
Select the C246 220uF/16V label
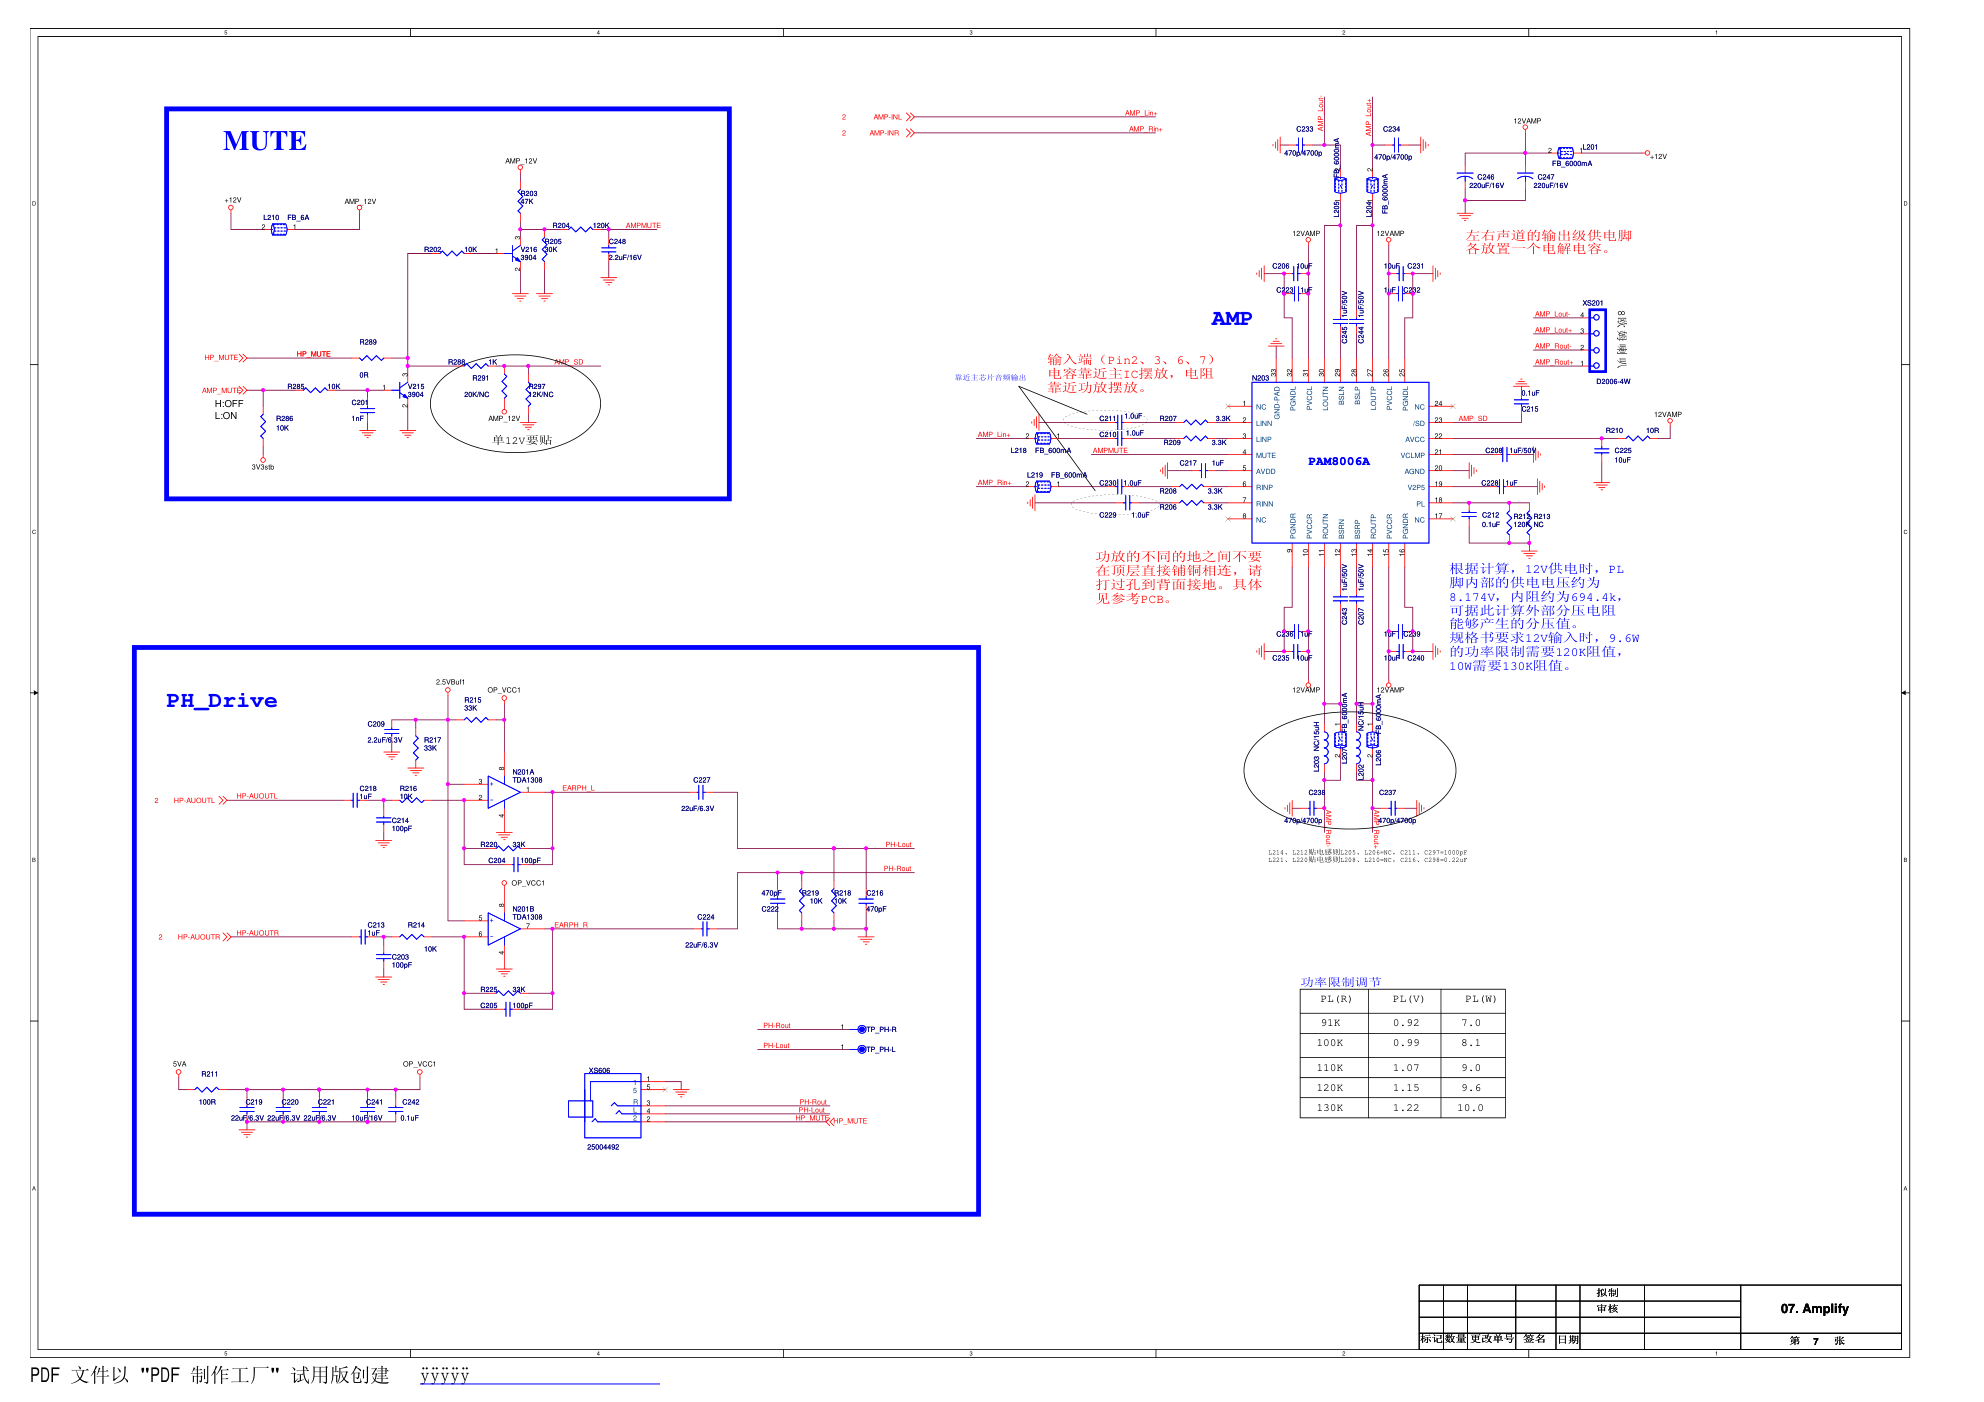coord(1486,181)
